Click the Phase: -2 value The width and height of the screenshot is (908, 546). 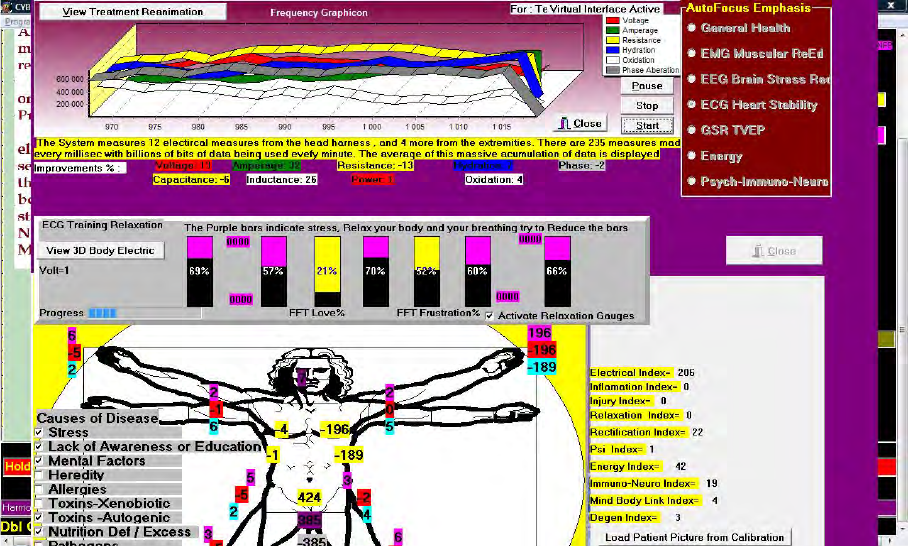pyautogui.click(x=582, y=166)
